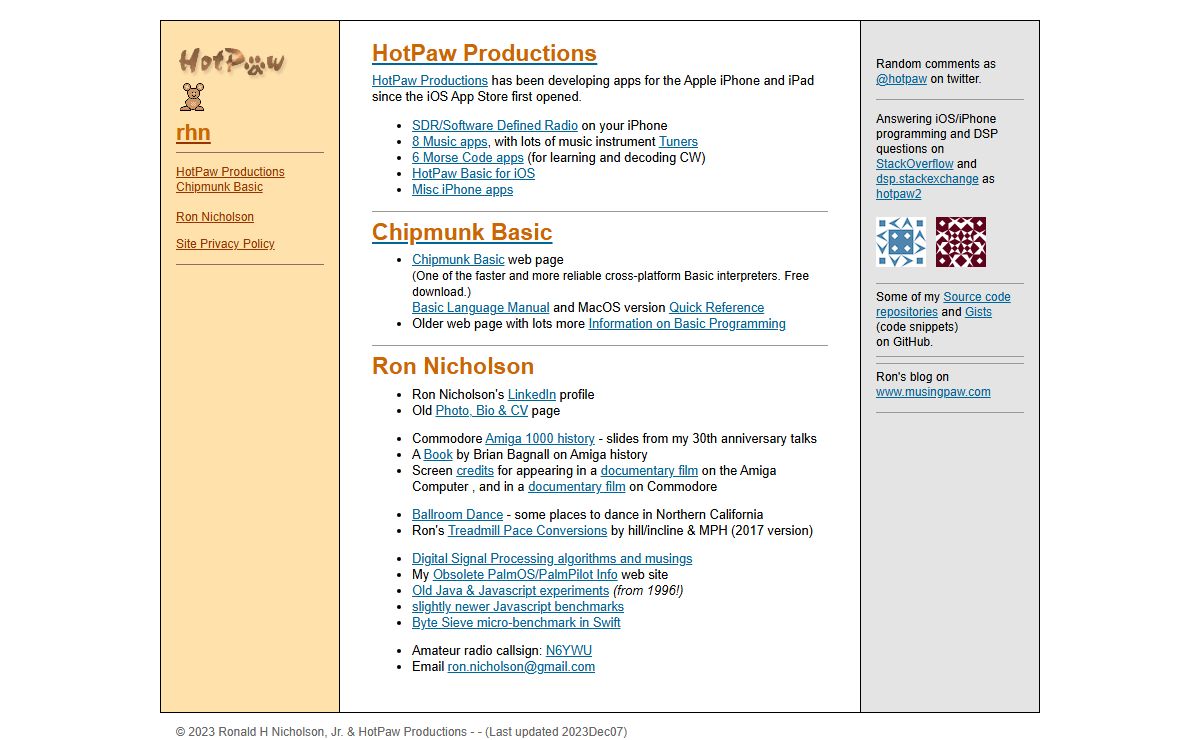Viewport: 1200px width, 740px height.
Task: Go to HotPaw Productions in the sidebar
Action: [230, 172]
